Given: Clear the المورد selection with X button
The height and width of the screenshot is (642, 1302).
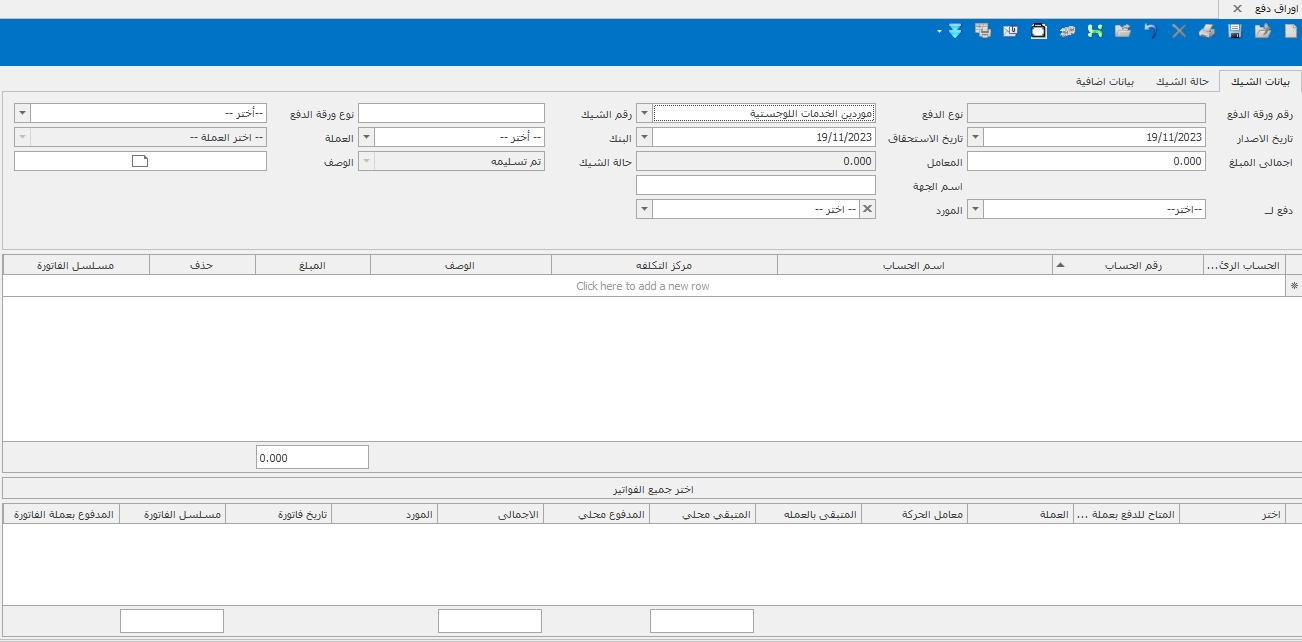Looking at the screenshot, I should [x=867, y=209].
